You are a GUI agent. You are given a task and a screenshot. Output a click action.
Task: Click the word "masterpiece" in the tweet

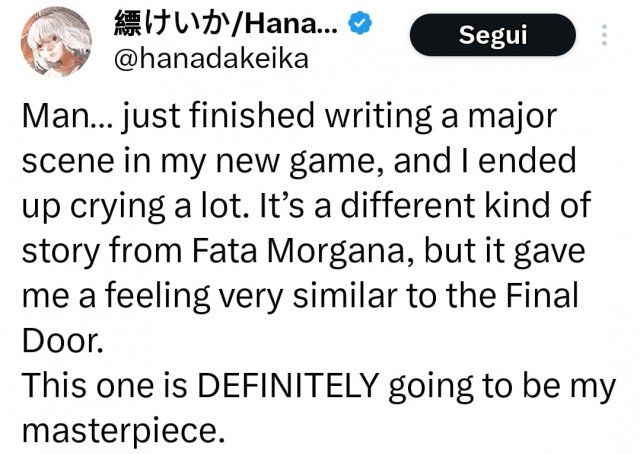117,430
